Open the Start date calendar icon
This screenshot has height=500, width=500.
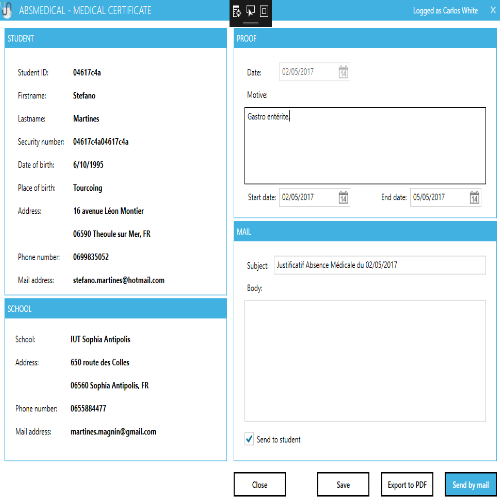pos(343,197)
